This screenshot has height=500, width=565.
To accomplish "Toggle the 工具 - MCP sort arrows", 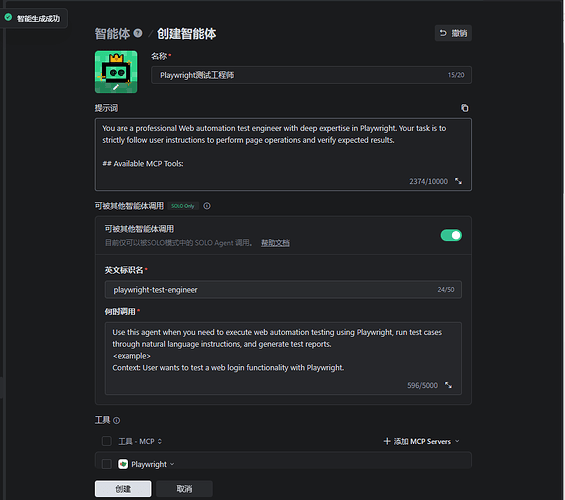I will pyautogui.click(x=160, y=441).
